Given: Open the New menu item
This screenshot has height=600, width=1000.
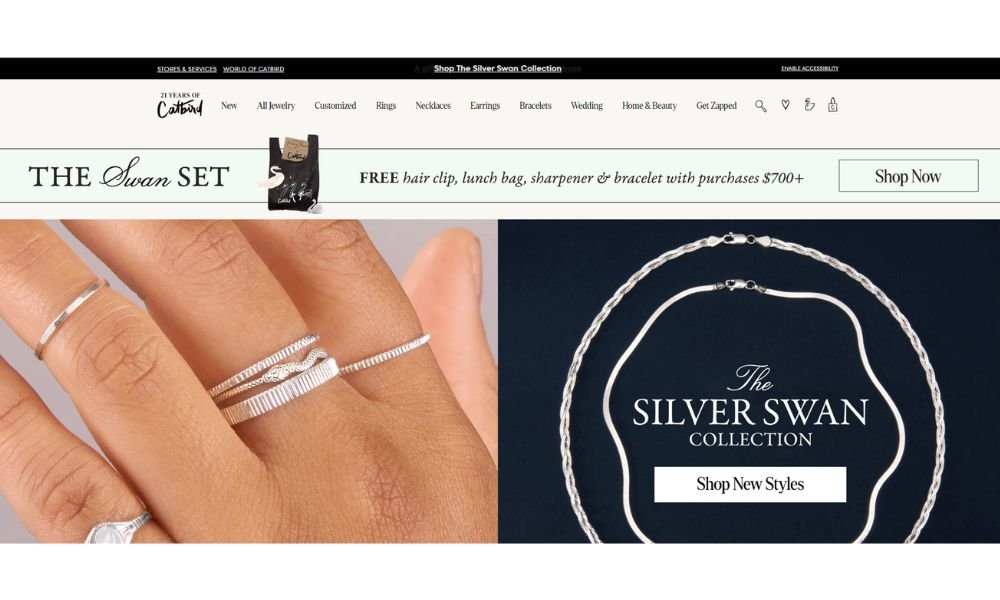Looking at the screenshot, I should click(x=229, y=106).
